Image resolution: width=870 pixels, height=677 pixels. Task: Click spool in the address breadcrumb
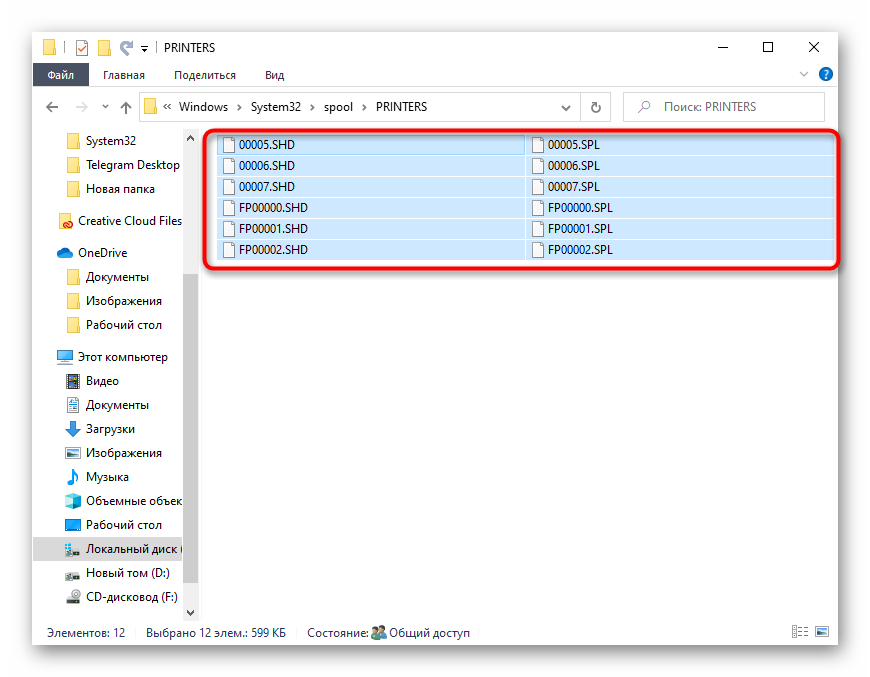(x=338, y=107)
